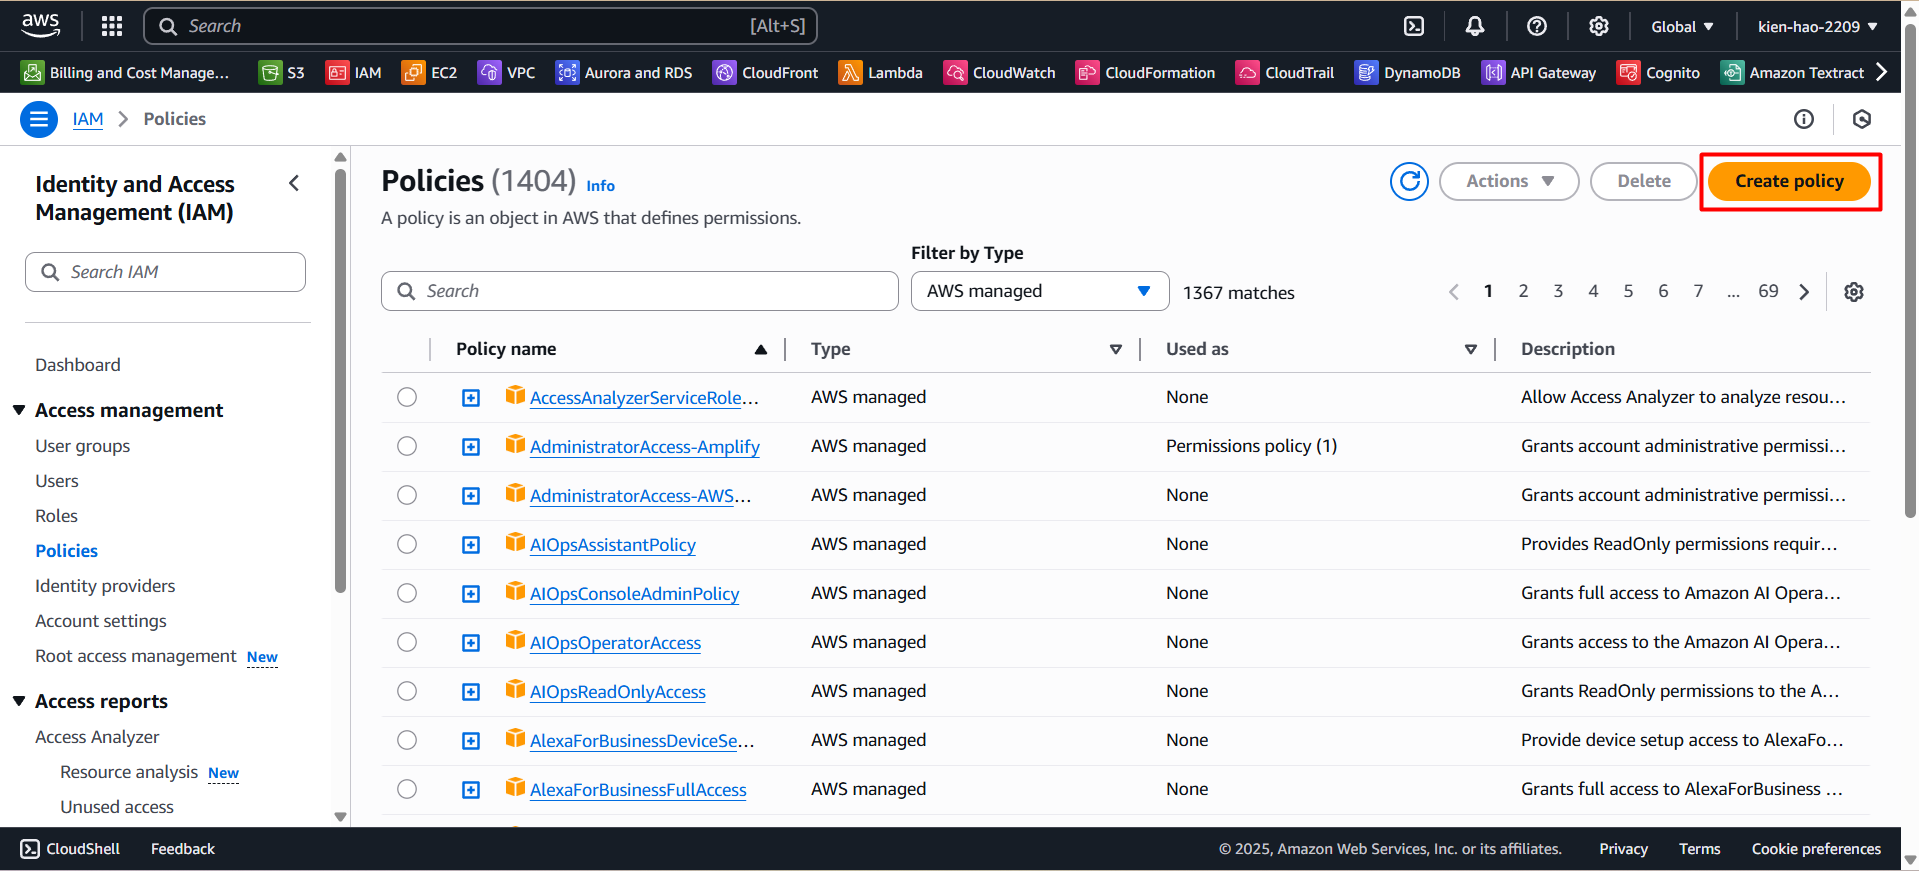Click the notifications bell icon
The width and height of the screenshot is (1919, 871).
pos(1475,26)
